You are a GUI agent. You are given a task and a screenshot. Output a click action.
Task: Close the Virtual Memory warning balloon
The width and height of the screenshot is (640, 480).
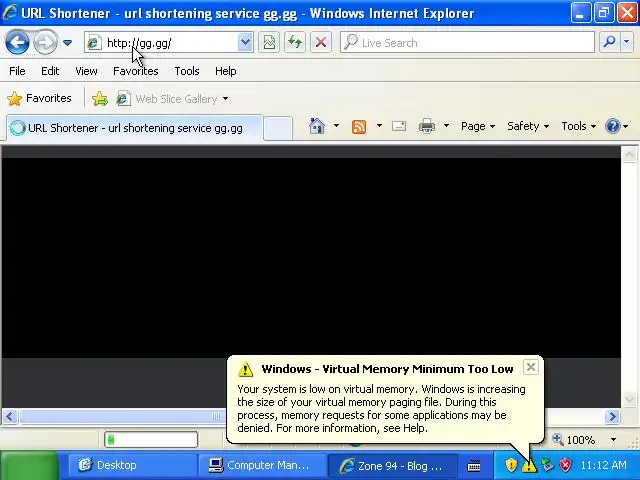(x=531, y=367)
